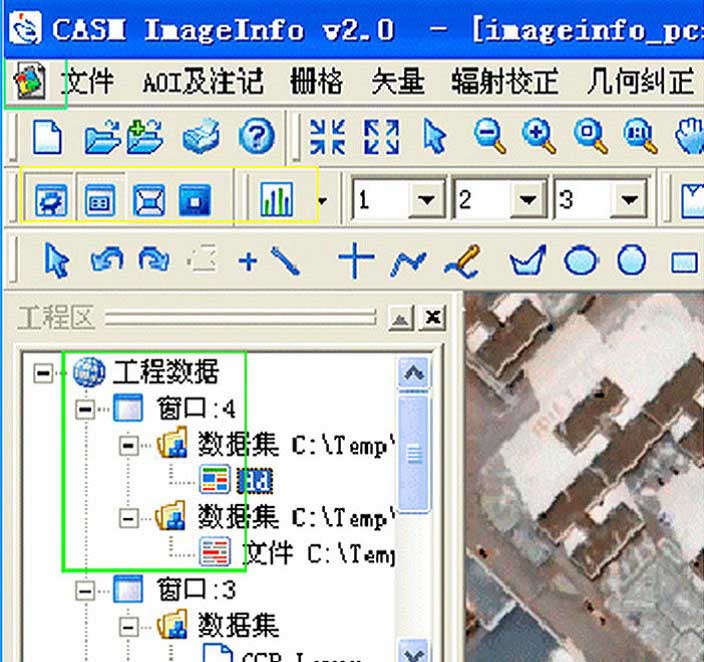Image resolution: width=704 pixels, height=662 pixels.
Task: Click the tree scrollbar thumb
Action: 414,454
